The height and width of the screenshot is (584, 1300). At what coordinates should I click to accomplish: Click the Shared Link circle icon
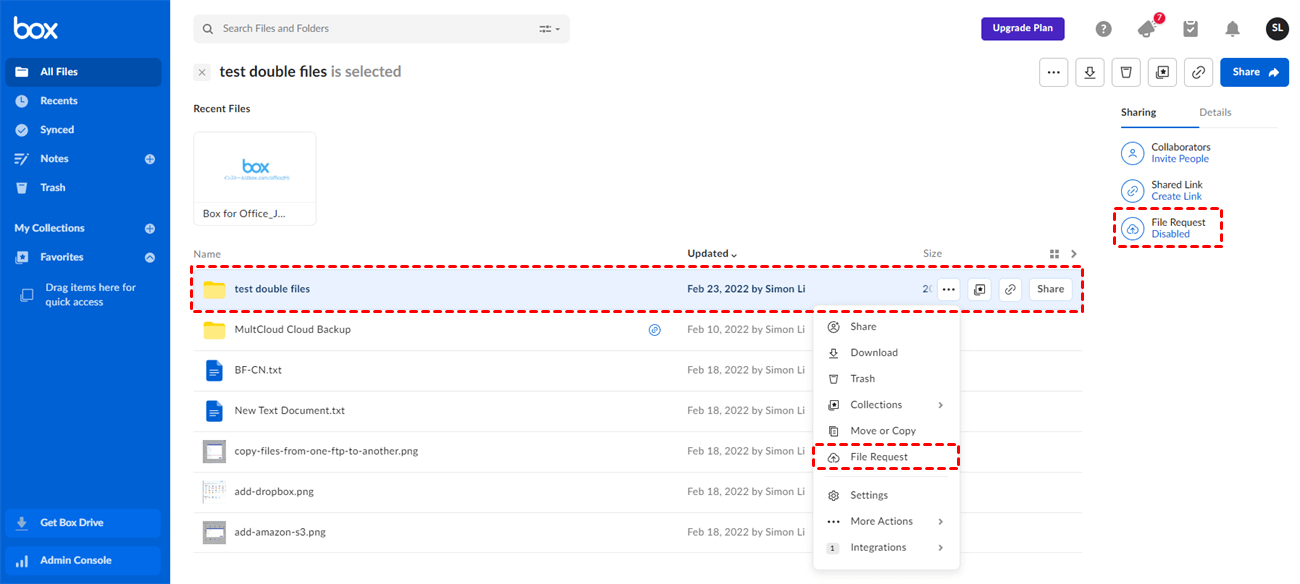pyautogui.click(x=1132, y=191)
